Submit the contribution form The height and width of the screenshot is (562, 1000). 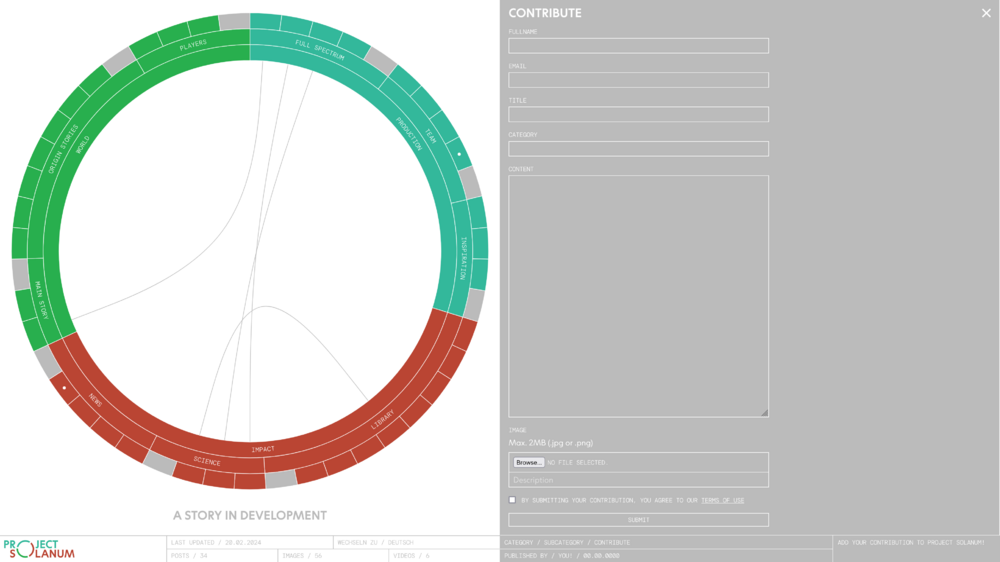click(638, 520)
